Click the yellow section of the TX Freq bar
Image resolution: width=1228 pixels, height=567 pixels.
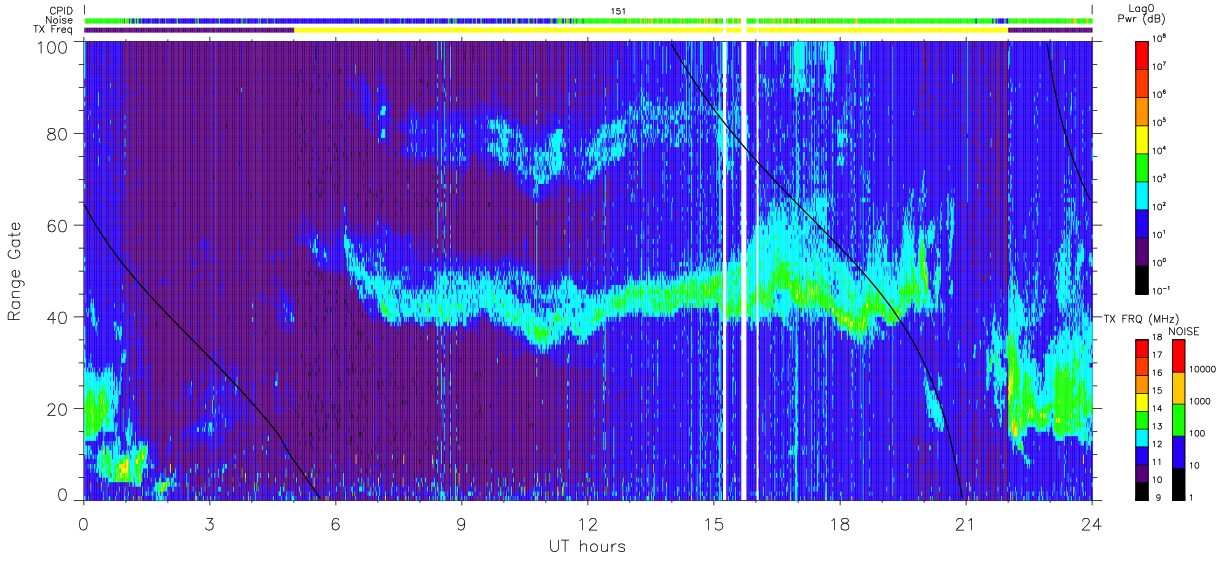coord(650,30)
